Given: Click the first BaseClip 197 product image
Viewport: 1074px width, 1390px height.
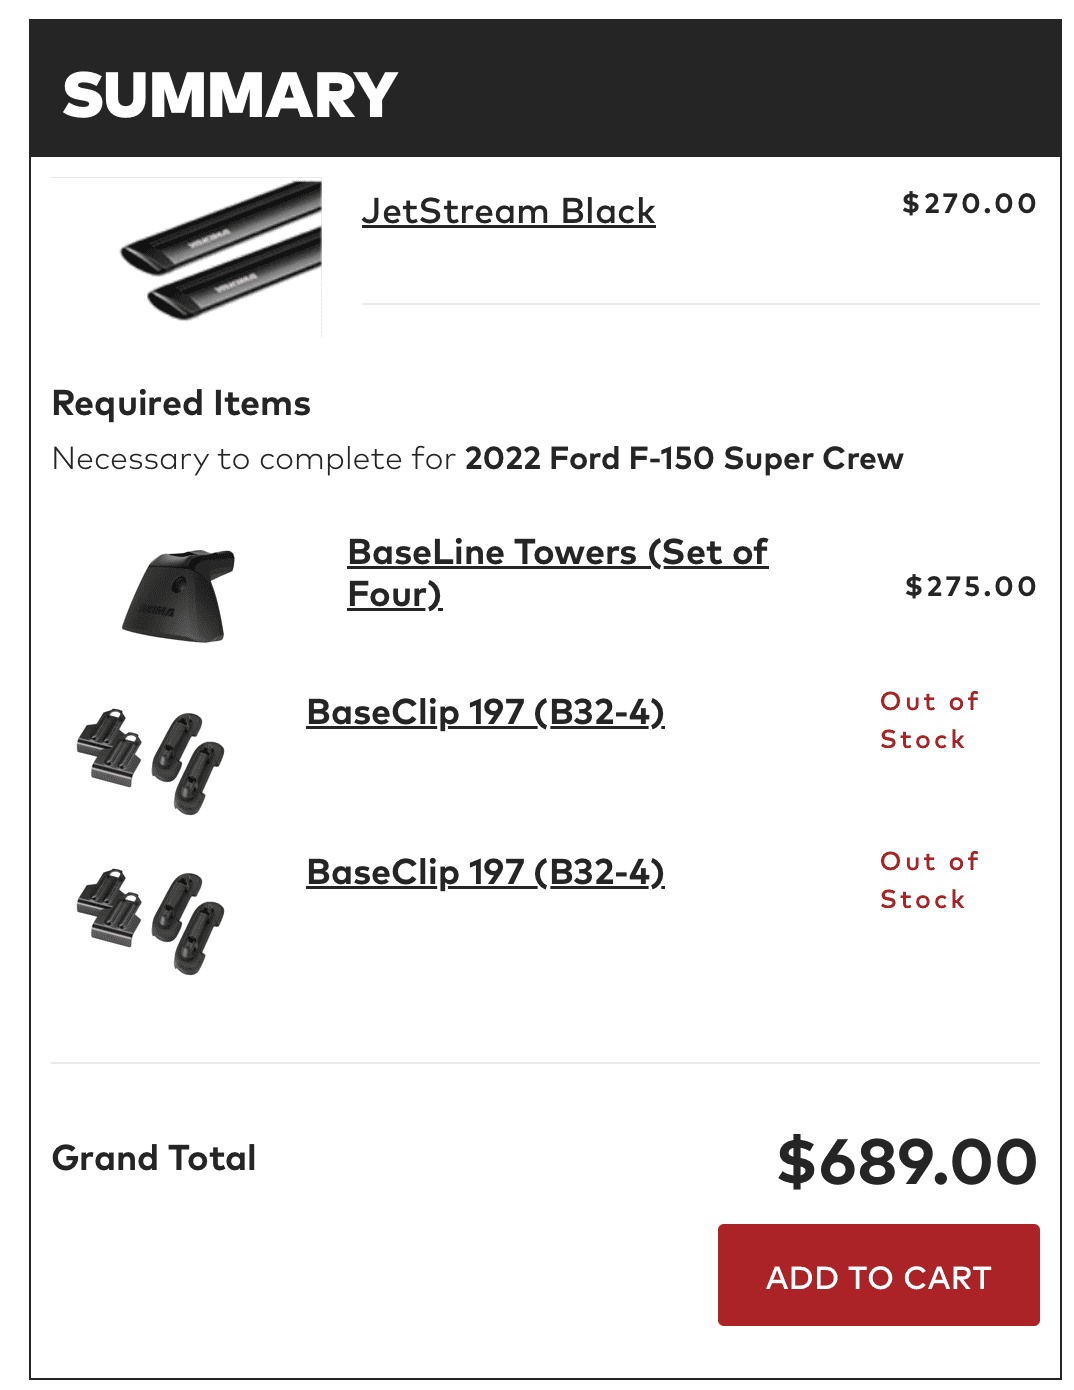Looking at the screenshot, I should tap(151, 760).
